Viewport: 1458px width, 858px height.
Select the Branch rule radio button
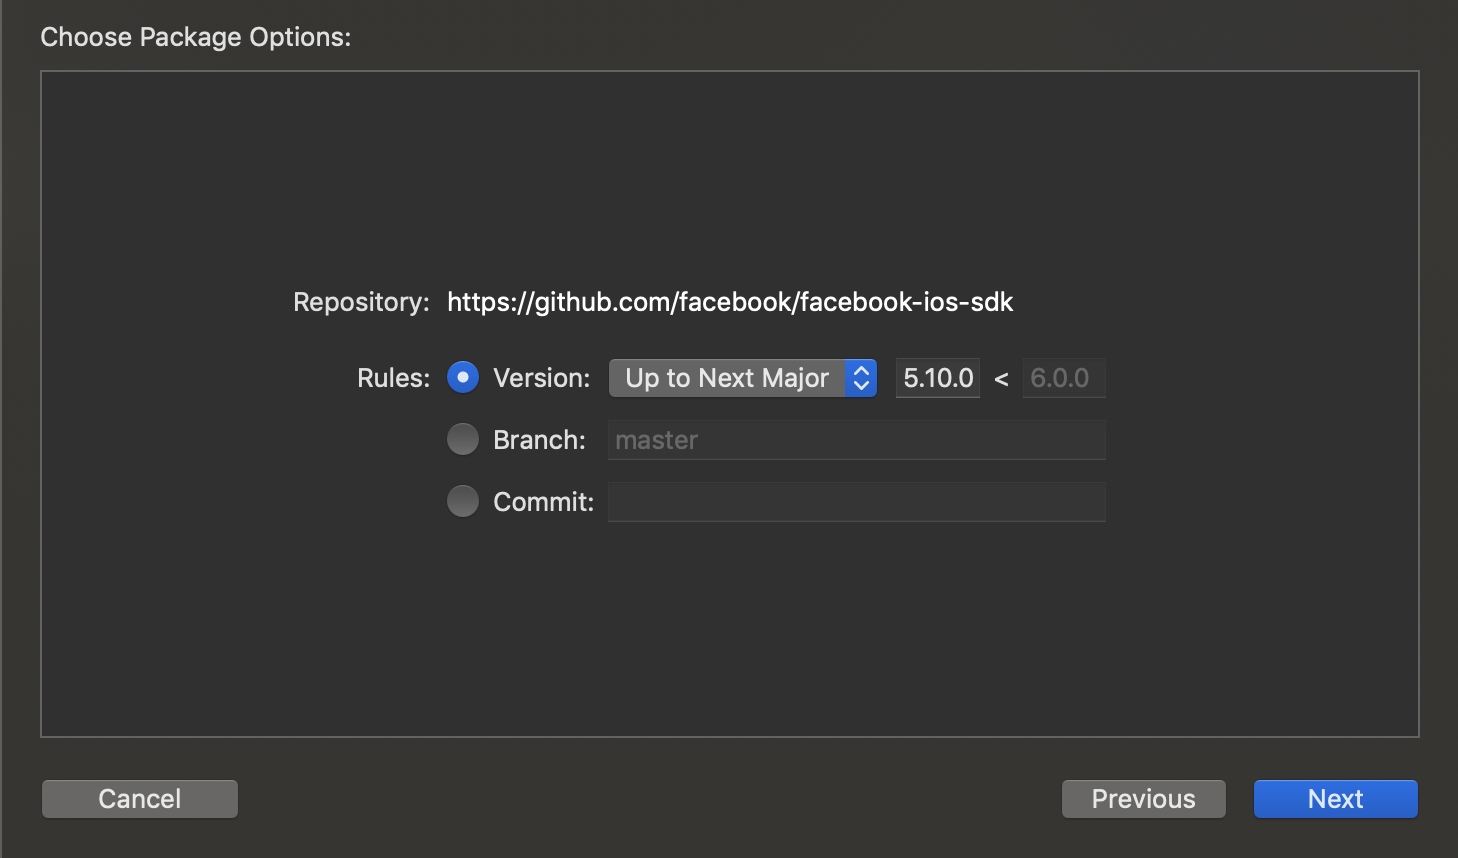pos(463,439)
